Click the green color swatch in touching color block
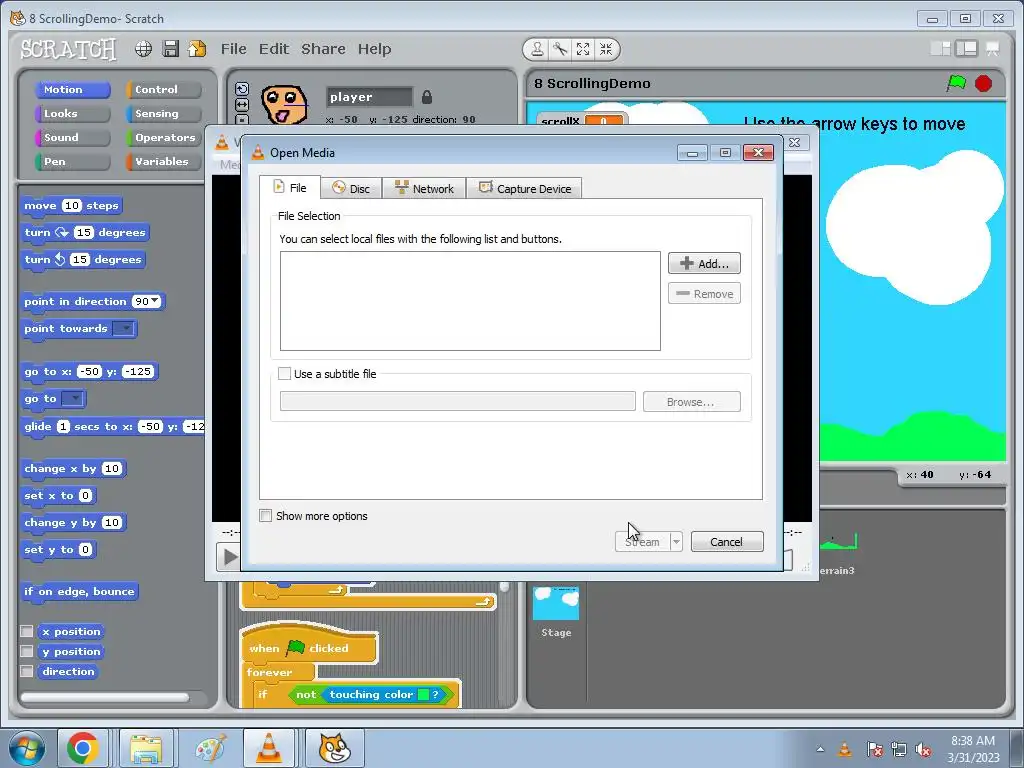 [x=423, y=694]
